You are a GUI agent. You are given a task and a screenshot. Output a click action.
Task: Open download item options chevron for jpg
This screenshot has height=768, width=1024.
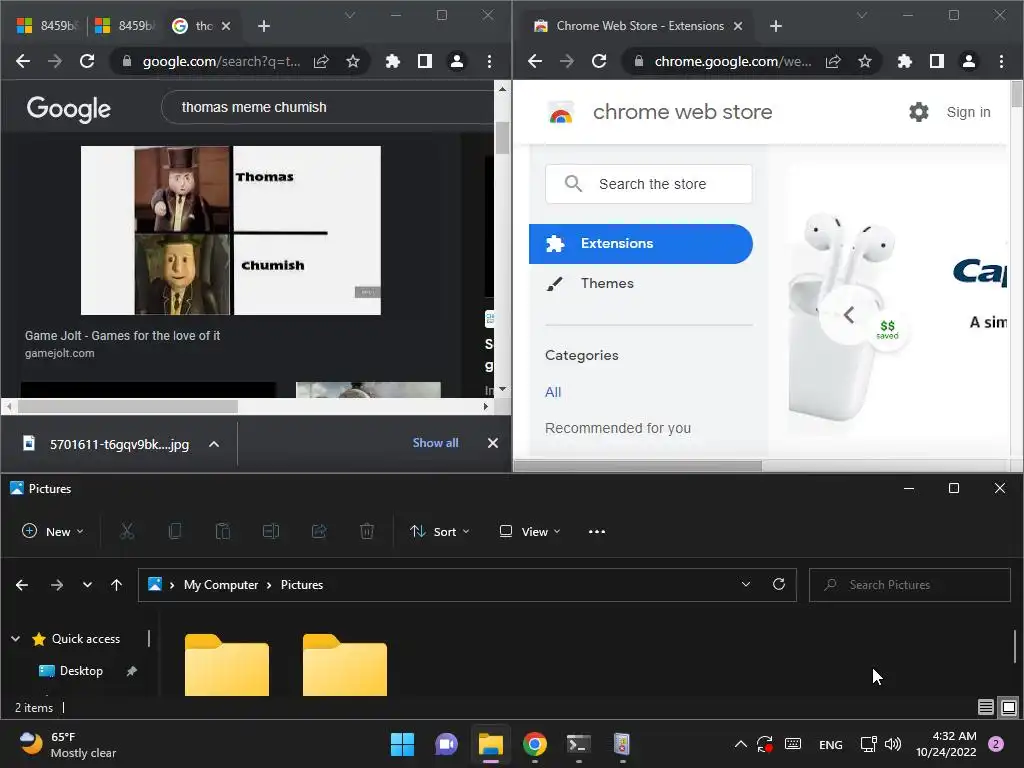click(x=214, y=444)
